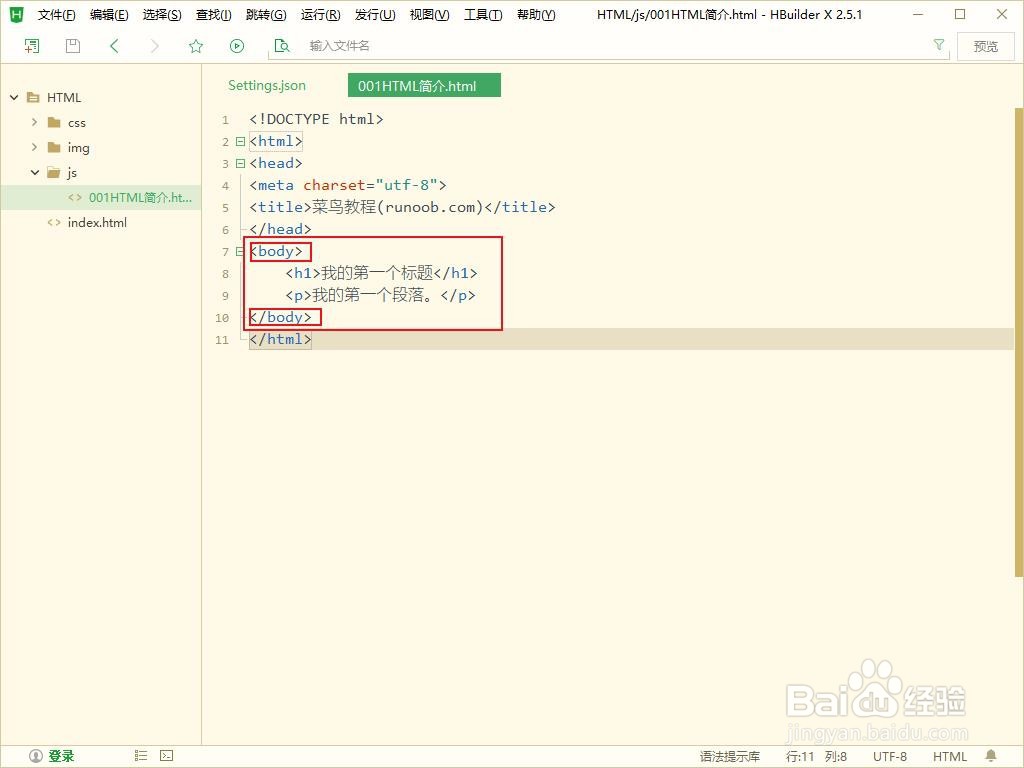This screenshot has height=768, width=1024.
Task: Click the js open folder icon
Action: tap(54, 172)
